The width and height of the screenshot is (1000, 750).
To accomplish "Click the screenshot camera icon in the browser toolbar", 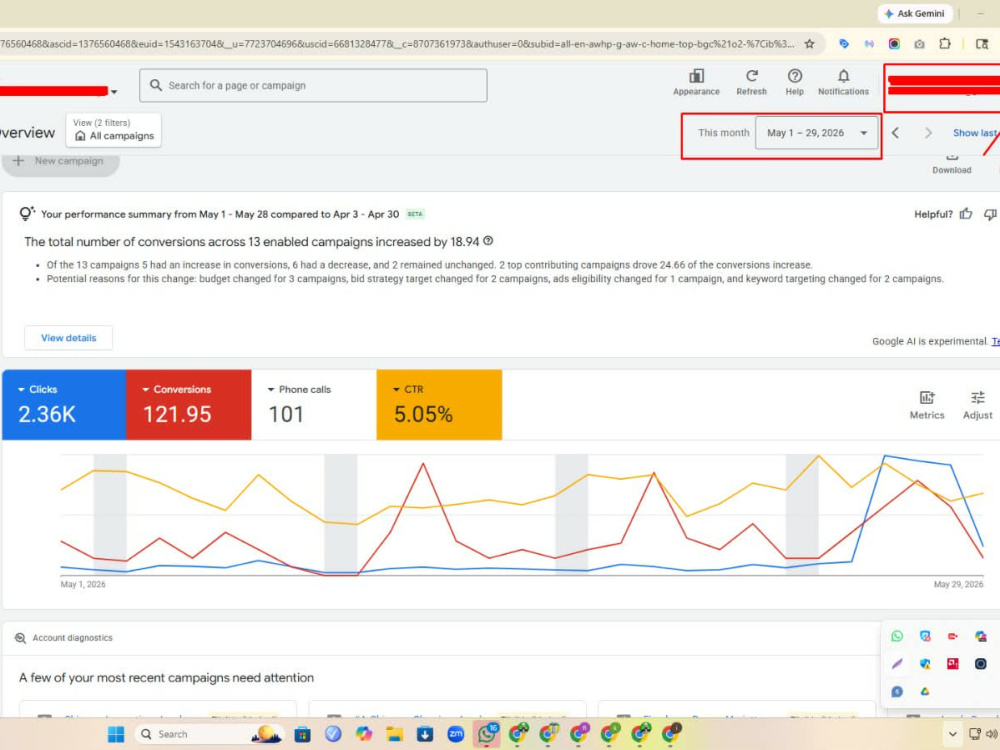I will [x=919, y=44].
